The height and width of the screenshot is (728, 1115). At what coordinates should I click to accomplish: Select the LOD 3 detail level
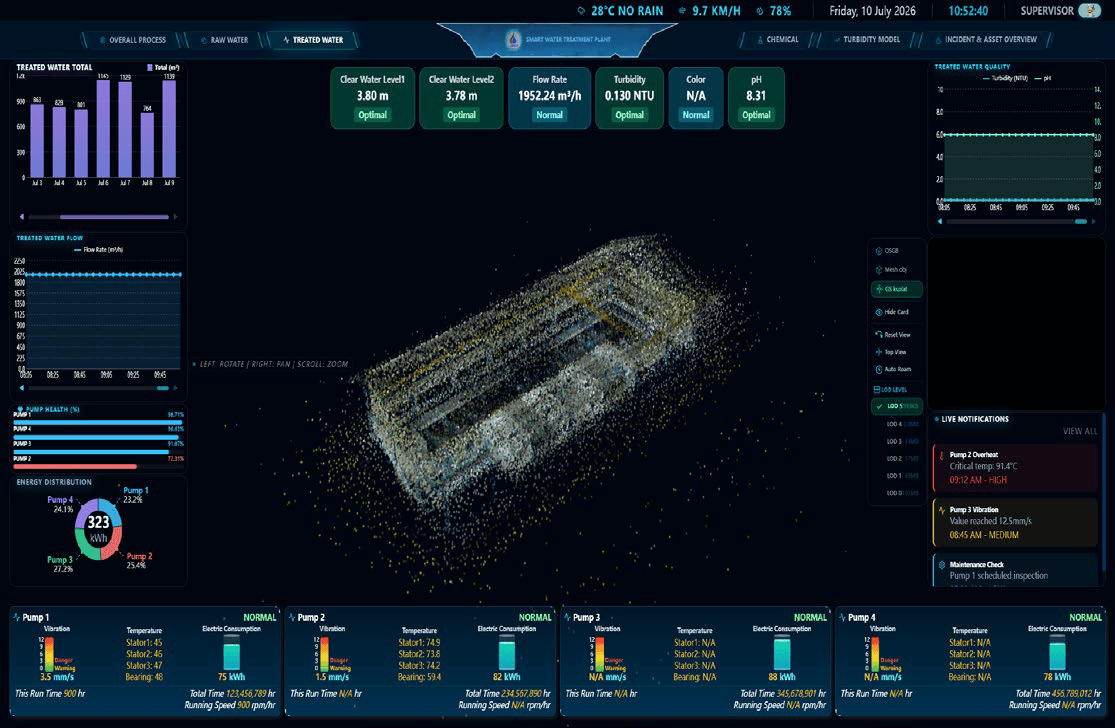click(902, 441)
